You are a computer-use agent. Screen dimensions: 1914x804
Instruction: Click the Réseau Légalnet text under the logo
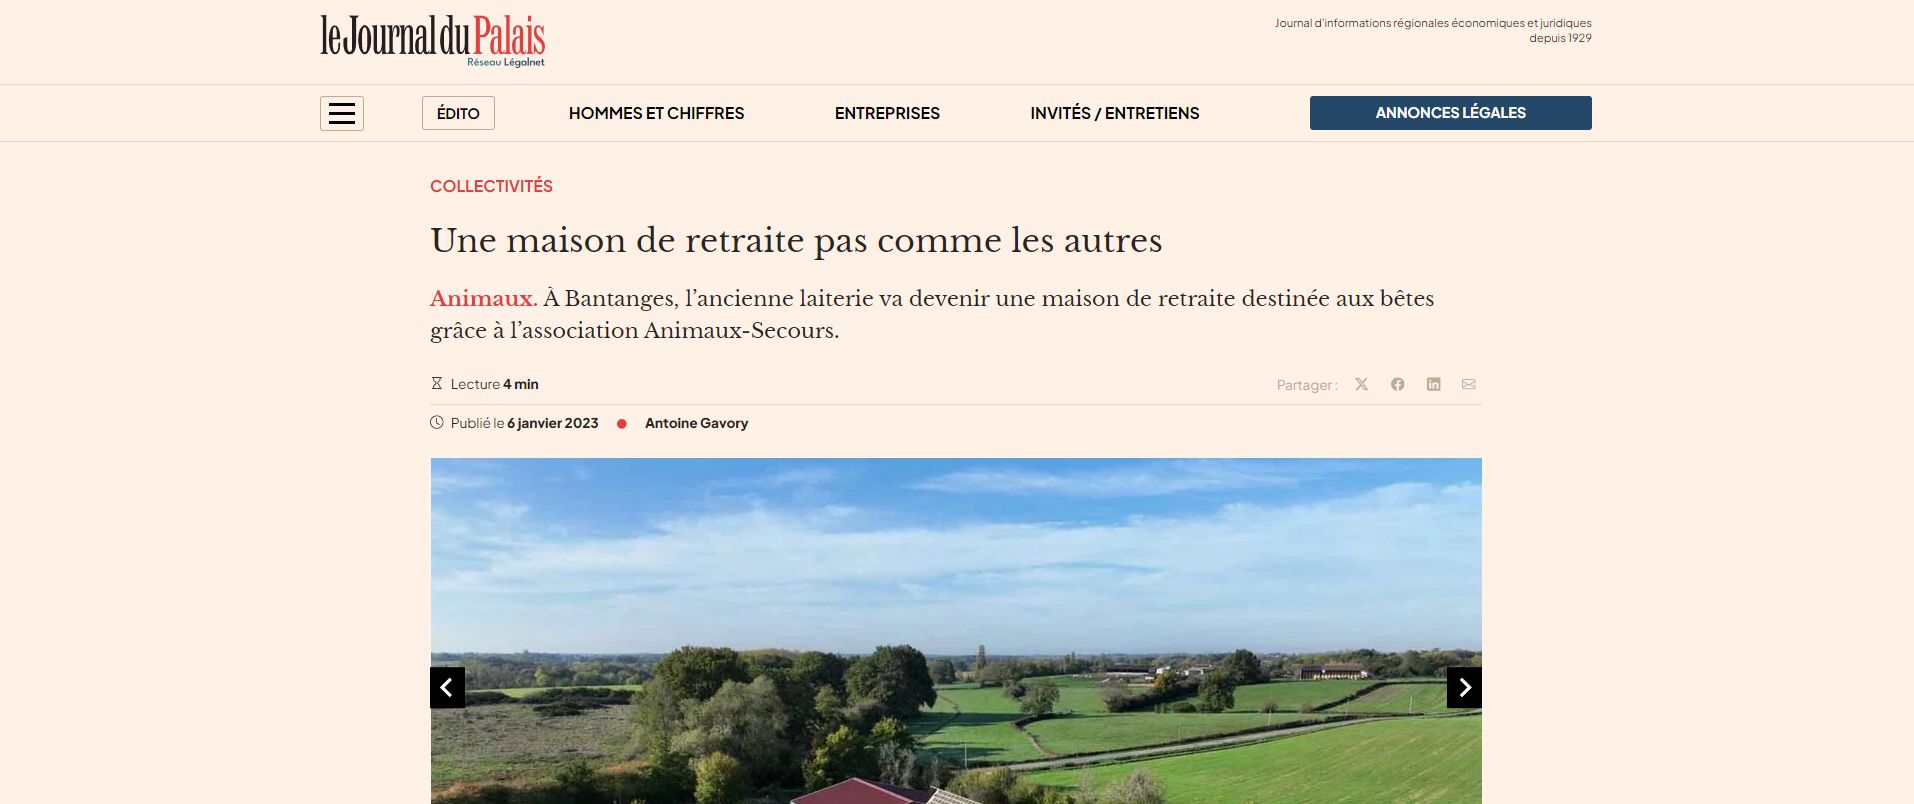(x=506, y=62)
